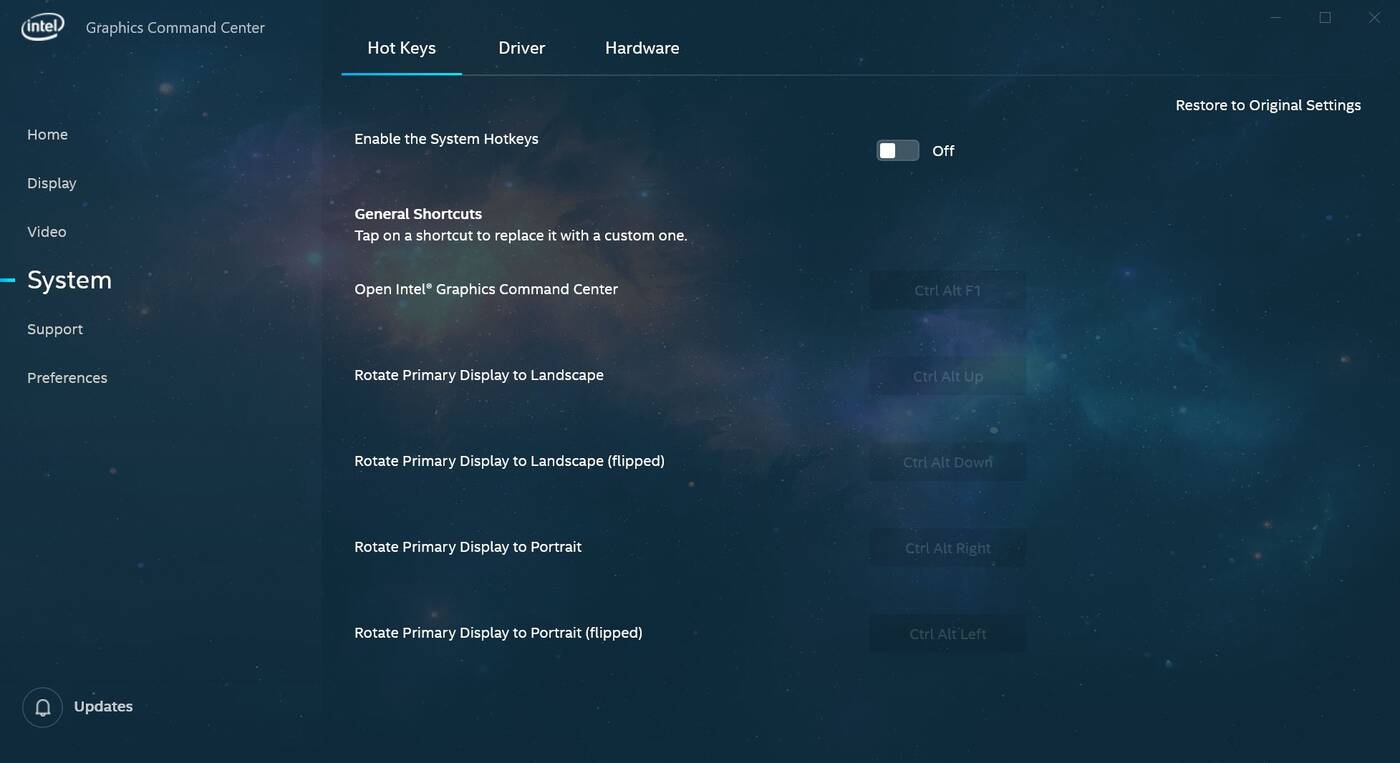The width and height of the screenshot is (1400, 763).
Task: Go to the Display section
Action: click(52, 183)
